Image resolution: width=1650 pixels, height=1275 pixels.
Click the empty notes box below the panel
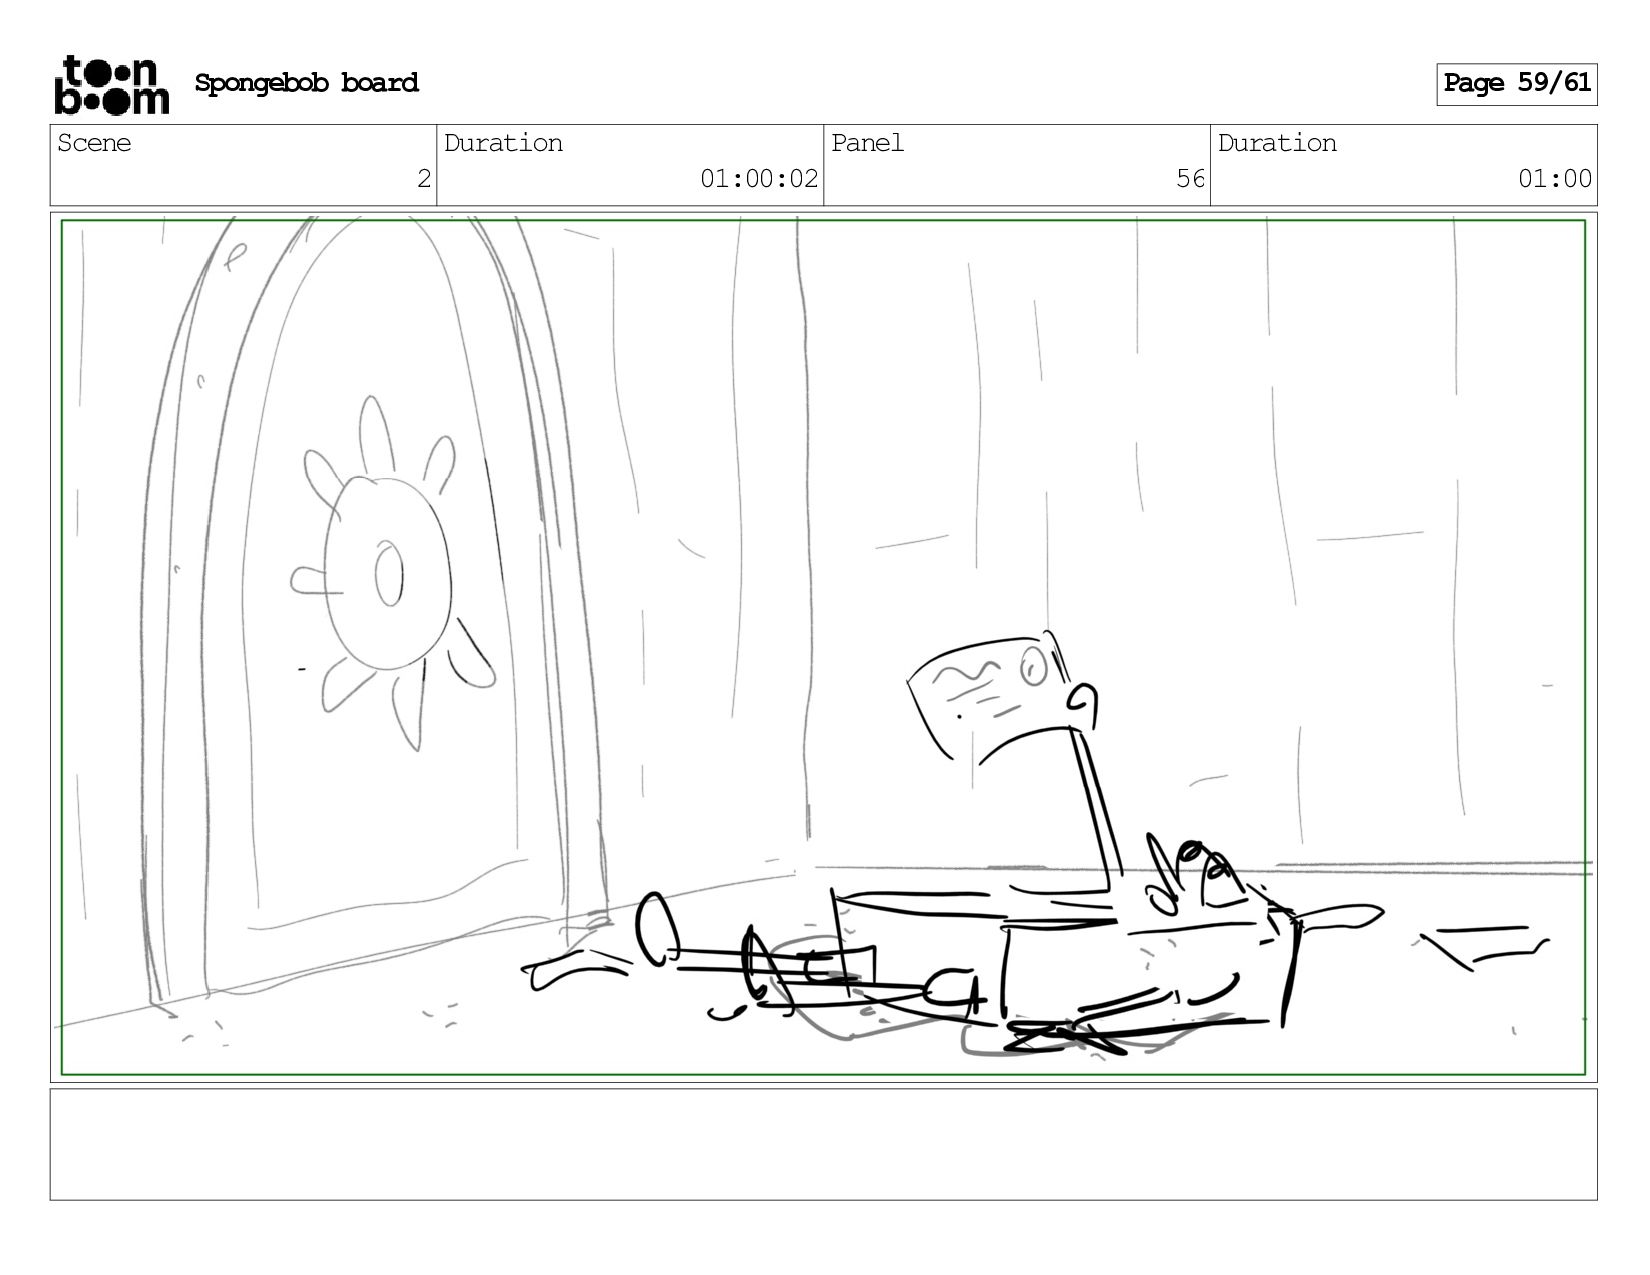click(823, 1144)
